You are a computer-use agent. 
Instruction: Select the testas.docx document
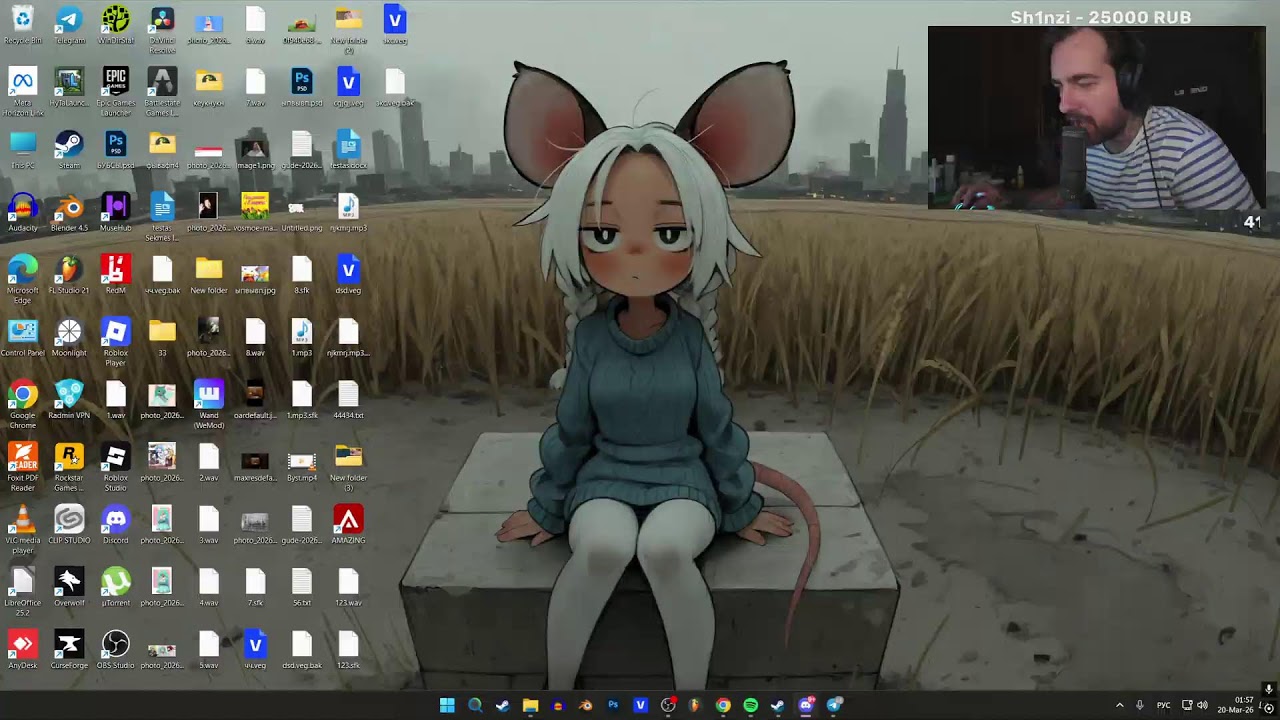(348, 151)
